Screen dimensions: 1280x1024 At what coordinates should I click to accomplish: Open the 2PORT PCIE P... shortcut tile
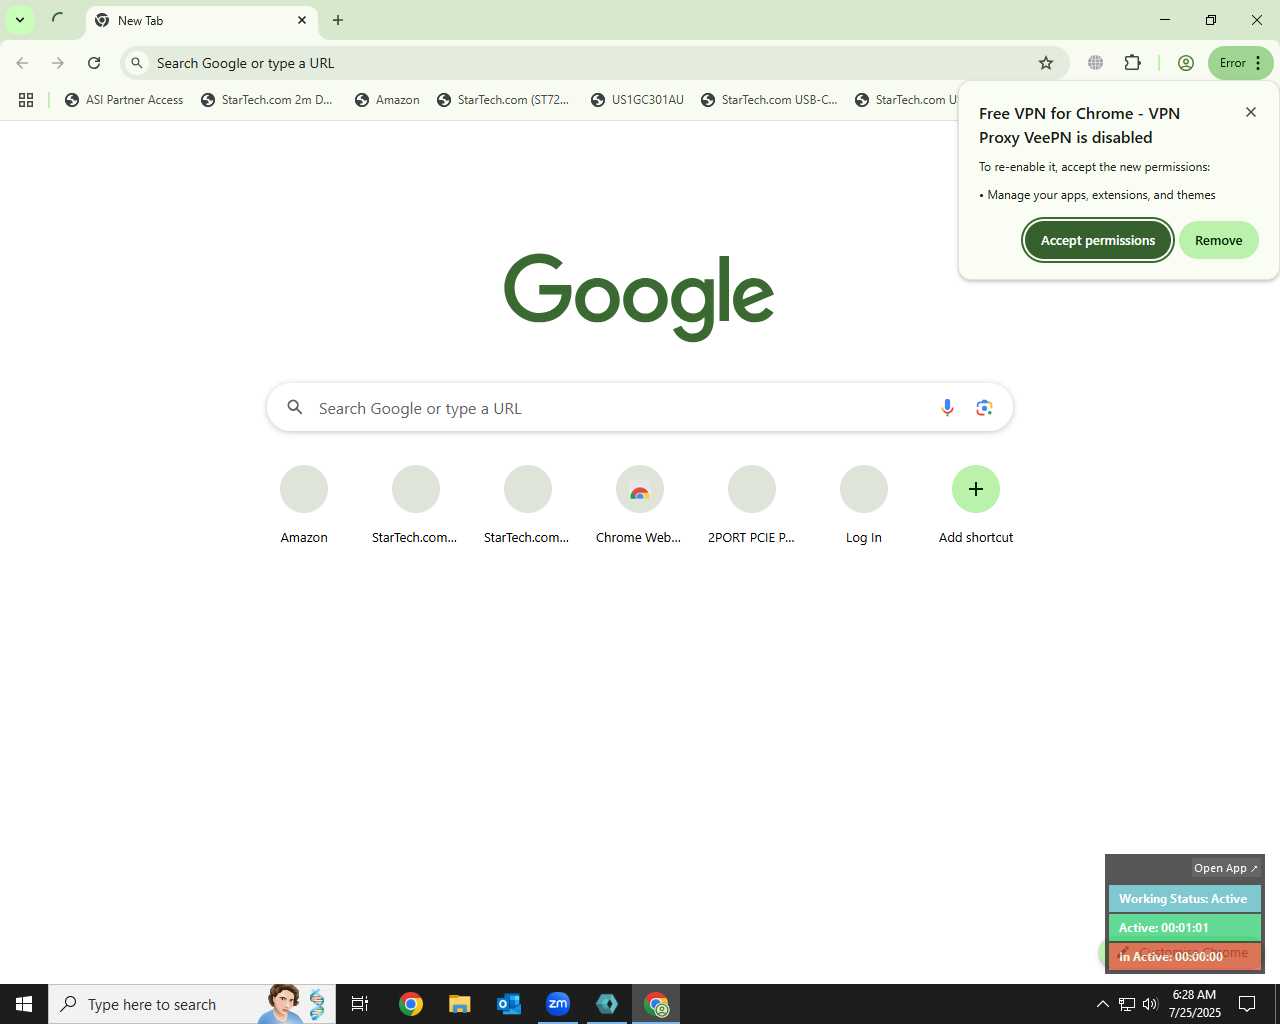pos(752,505)
